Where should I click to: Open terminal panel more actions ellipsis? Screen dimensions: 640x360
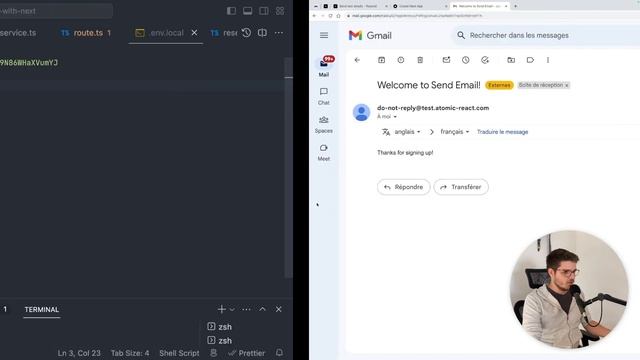click(x=246, y=309)
